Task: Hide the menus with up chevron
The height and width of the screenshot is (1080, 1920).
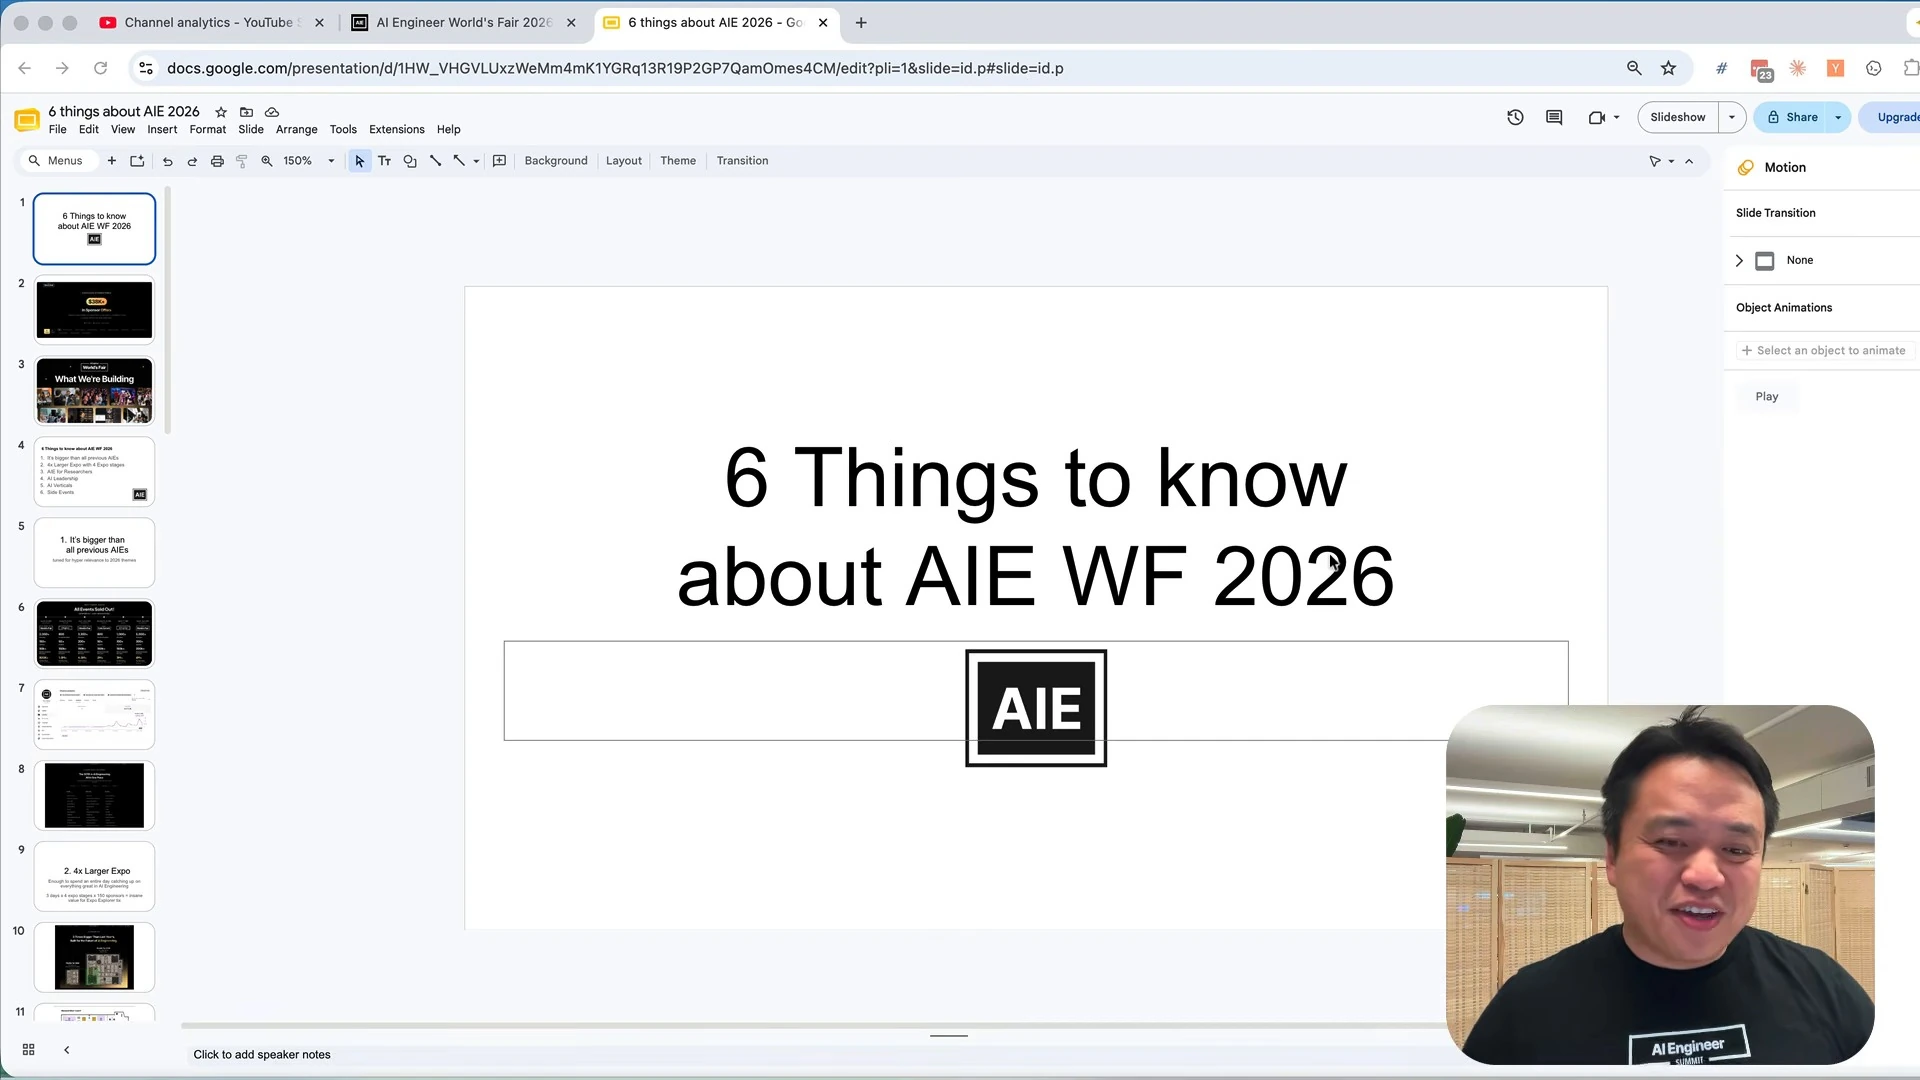Action: coord(1690,161)
